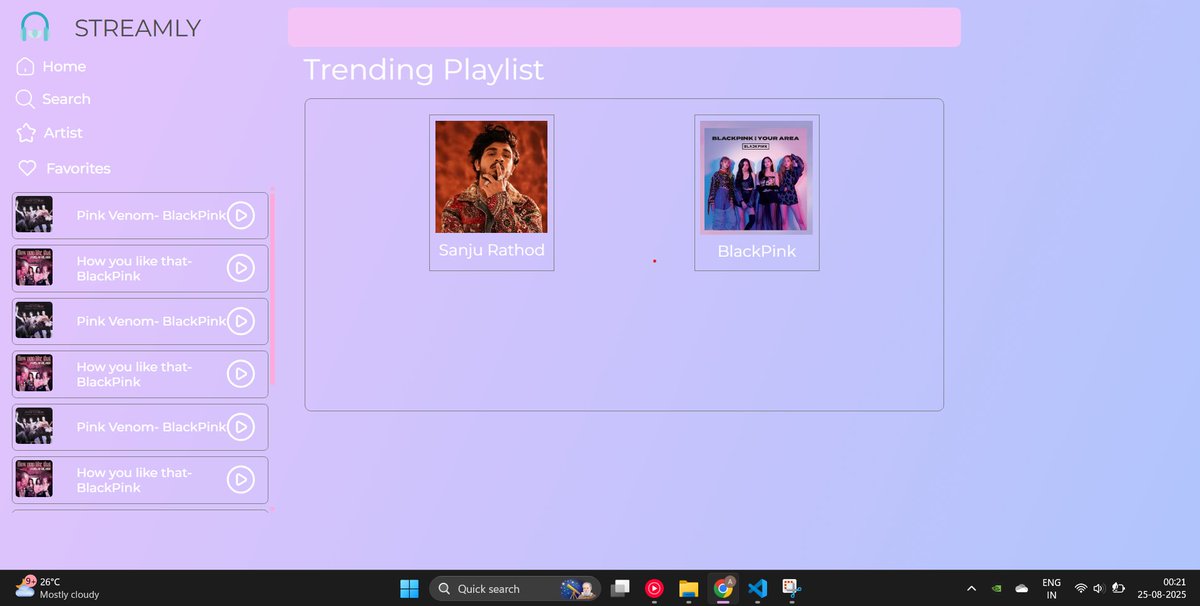This screenshot has height=606, width=1200.
Task: Open the Windows Start menu
Action: (x=410, y=588)
